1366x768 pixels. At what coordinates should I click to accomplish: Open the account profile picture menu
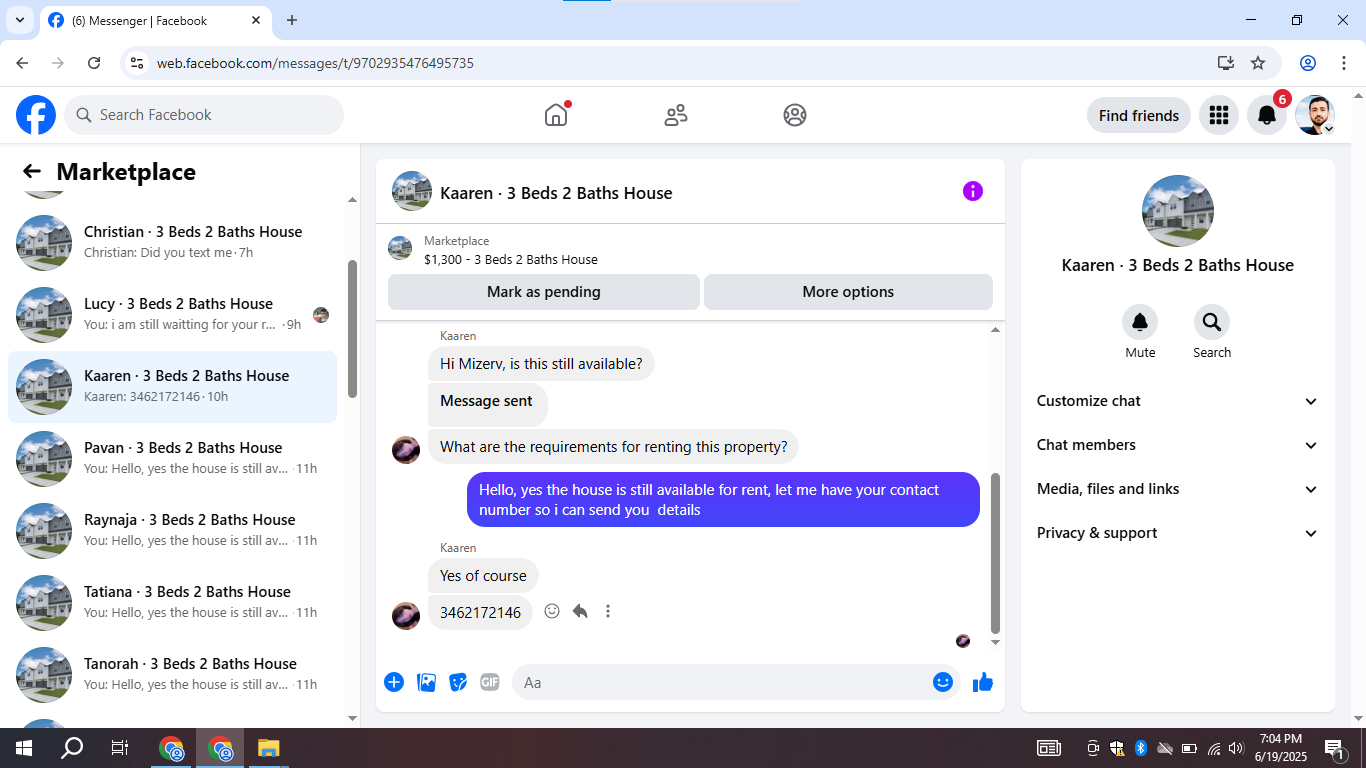point(1315,115)
